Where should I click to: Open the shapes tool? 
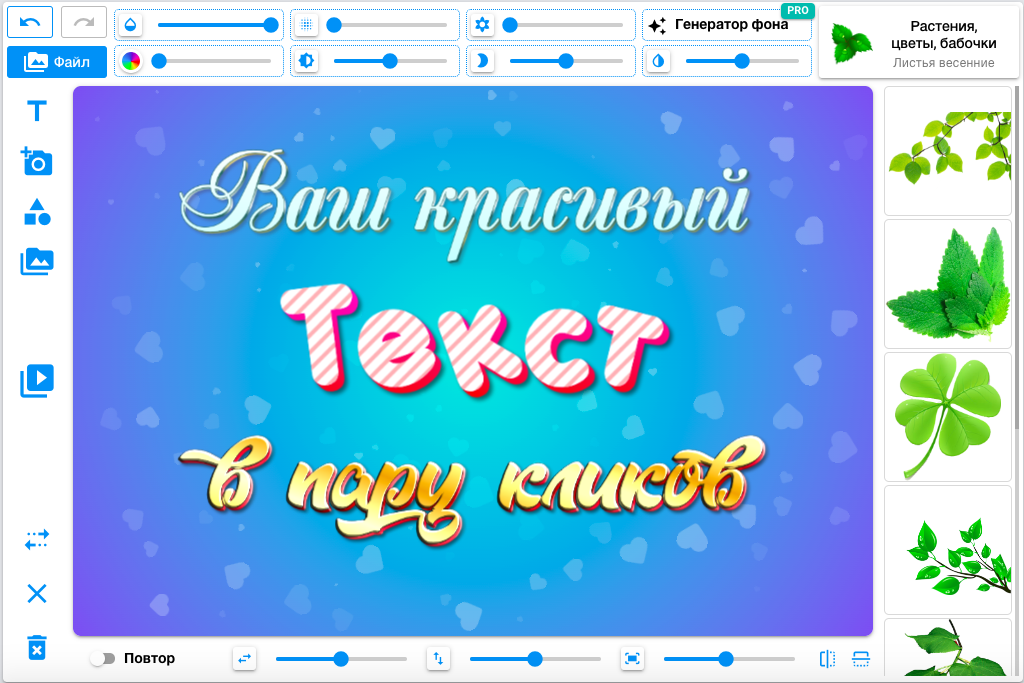click(36, 211)
